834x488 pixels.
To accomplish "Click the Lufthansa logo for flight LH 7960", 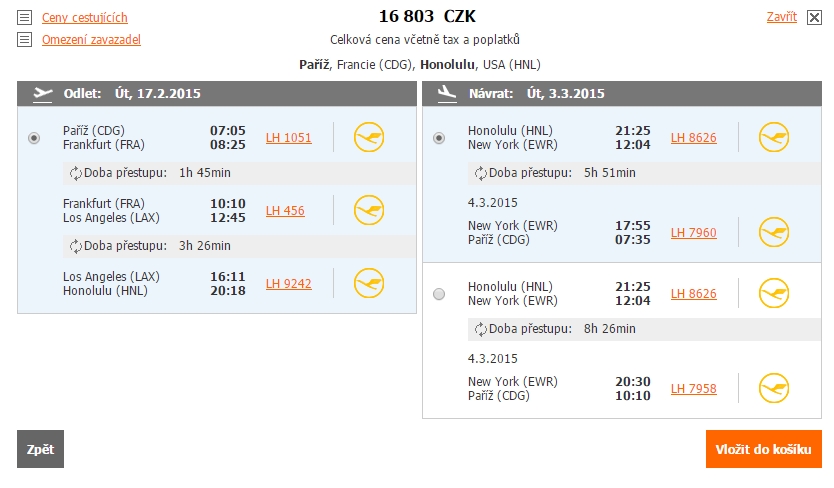I will [773, 233].
